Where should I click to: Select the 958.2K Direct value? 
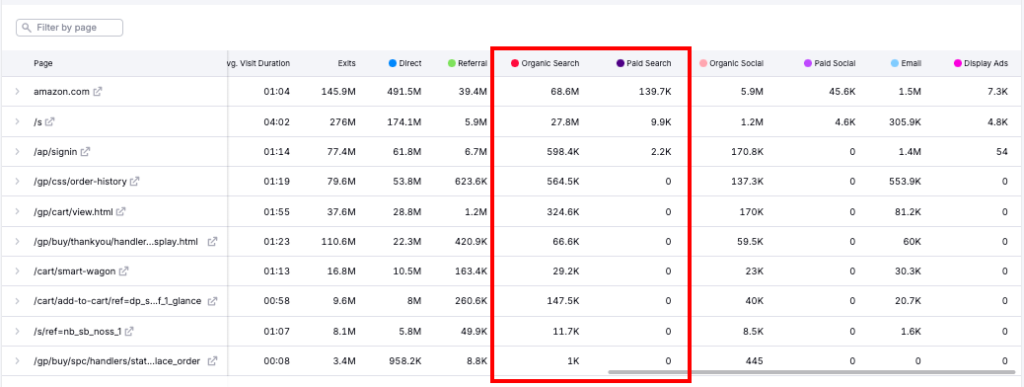coord(406,361)
